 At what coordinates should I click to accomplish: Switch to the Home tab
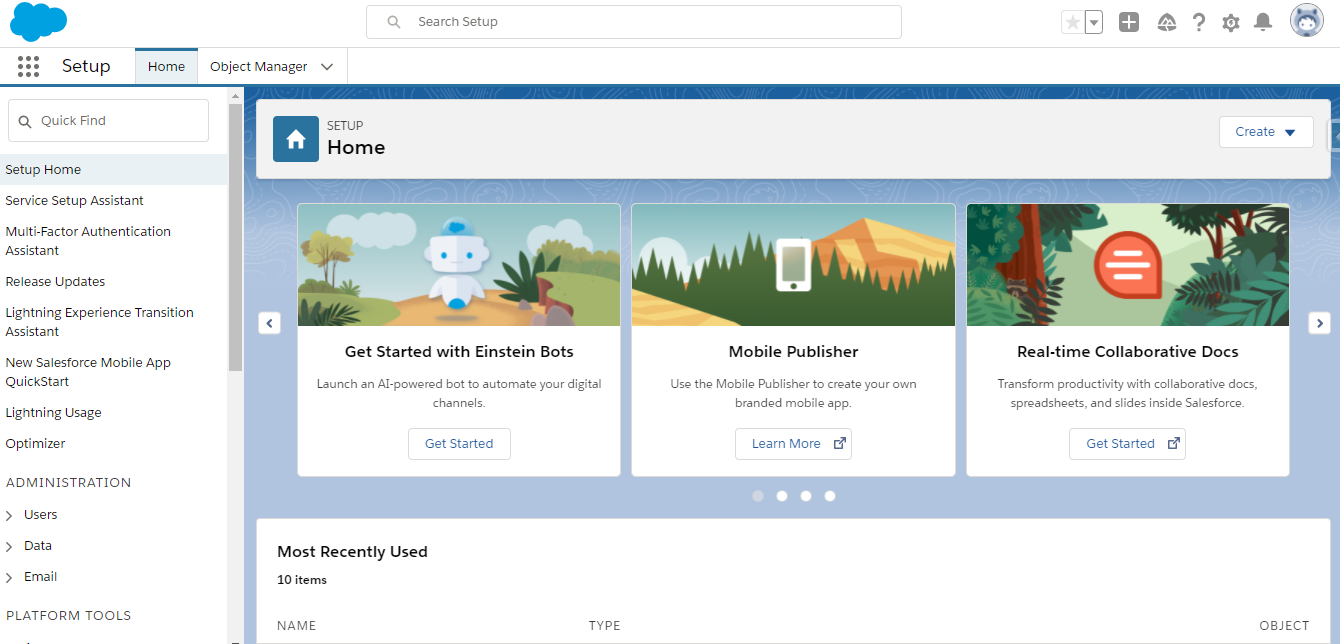click(x=166, y=66)
